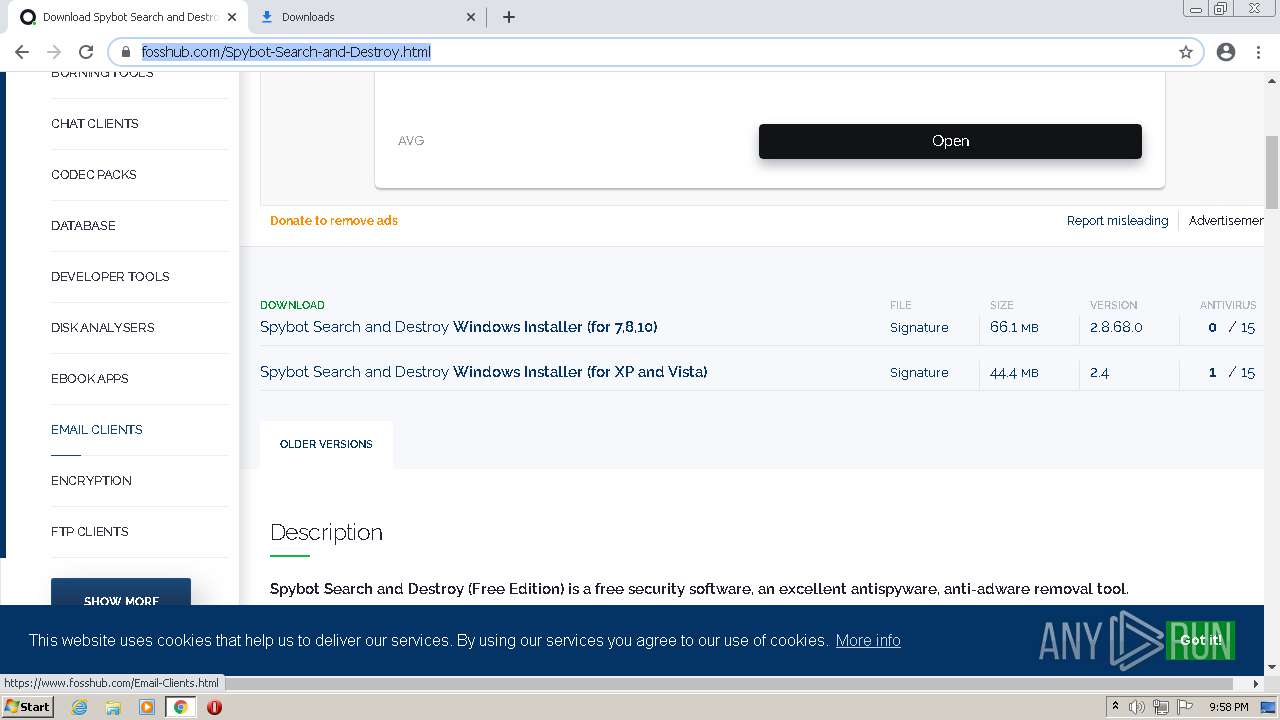Launch Internet Explorer from the taskbar
1280x720 pixels.
pyautogui.click(x=80, y=707)
